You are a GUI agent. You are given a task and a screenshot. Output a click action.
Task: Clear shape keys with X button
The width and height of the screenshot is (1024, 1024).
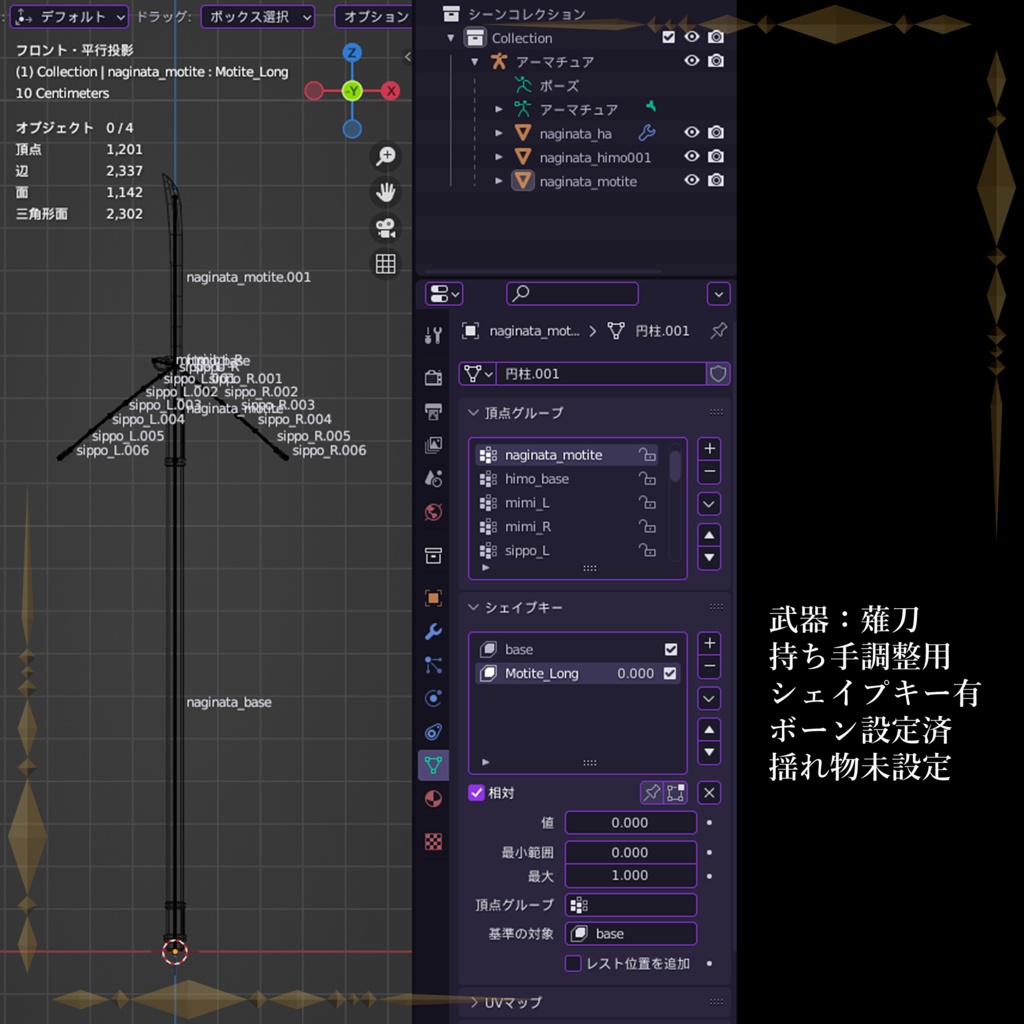(709, 793)
